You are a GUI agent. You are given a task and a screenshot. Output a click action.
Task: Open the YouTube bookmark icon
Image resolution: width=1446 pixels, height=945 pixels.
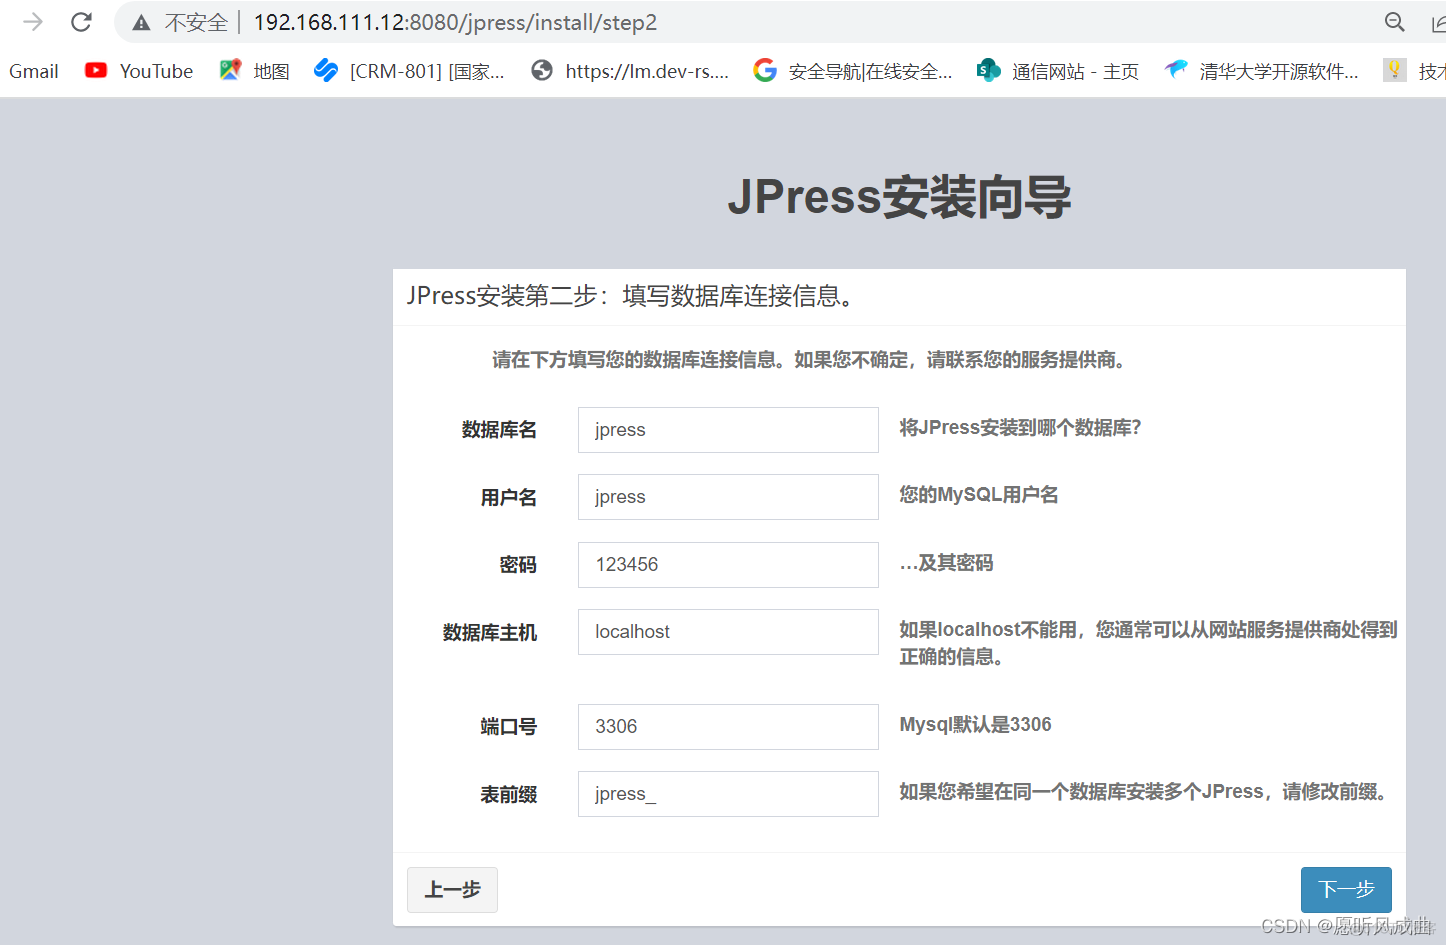click(96, 70)
